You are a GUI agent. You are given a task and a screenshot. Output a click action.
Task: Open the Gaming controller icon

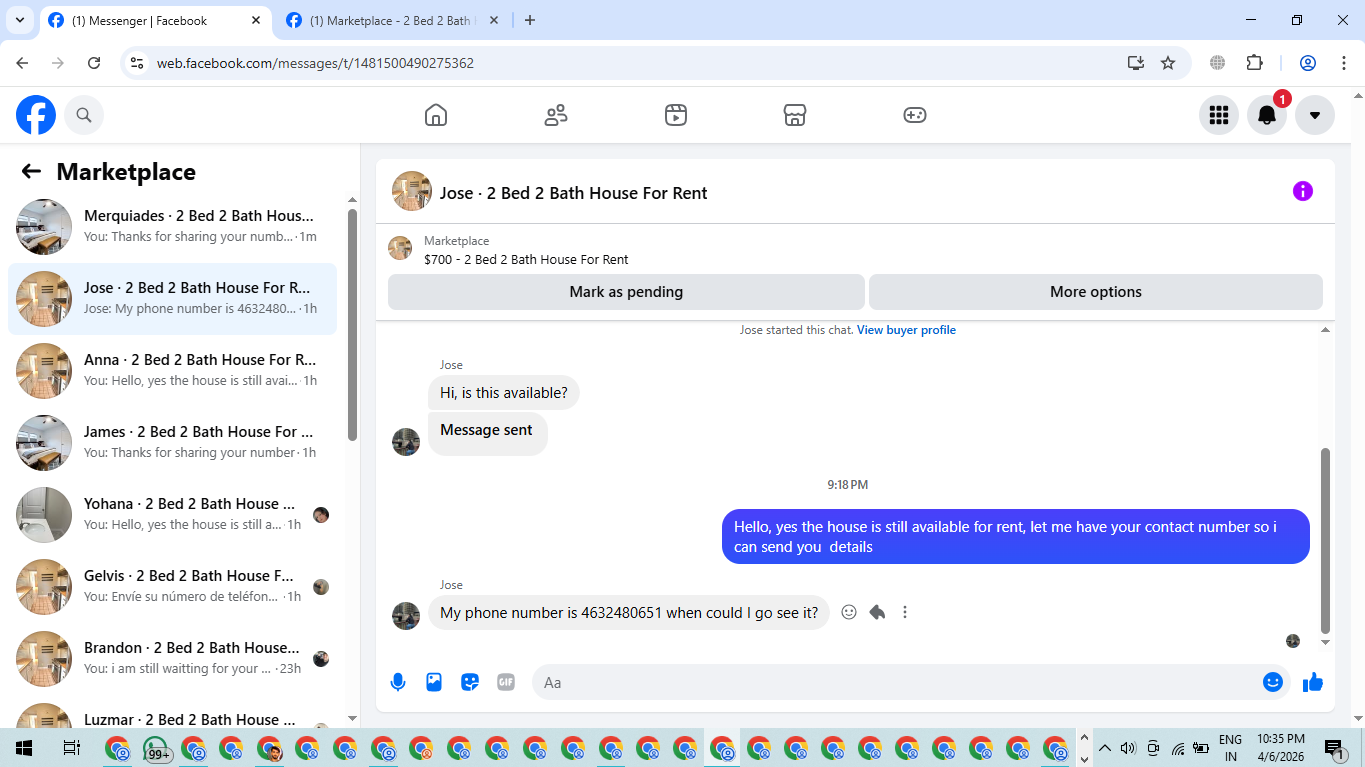[x=915, y=115]
